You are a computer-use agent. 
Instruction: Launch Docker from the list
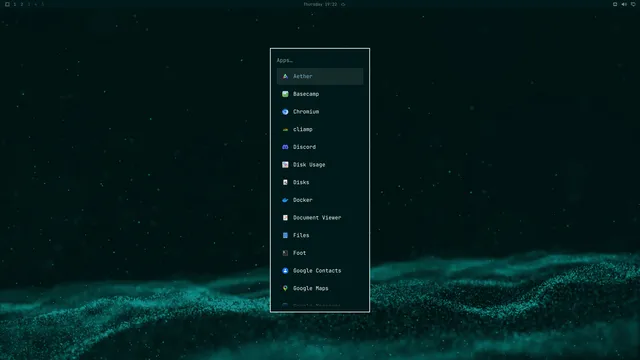320,200
